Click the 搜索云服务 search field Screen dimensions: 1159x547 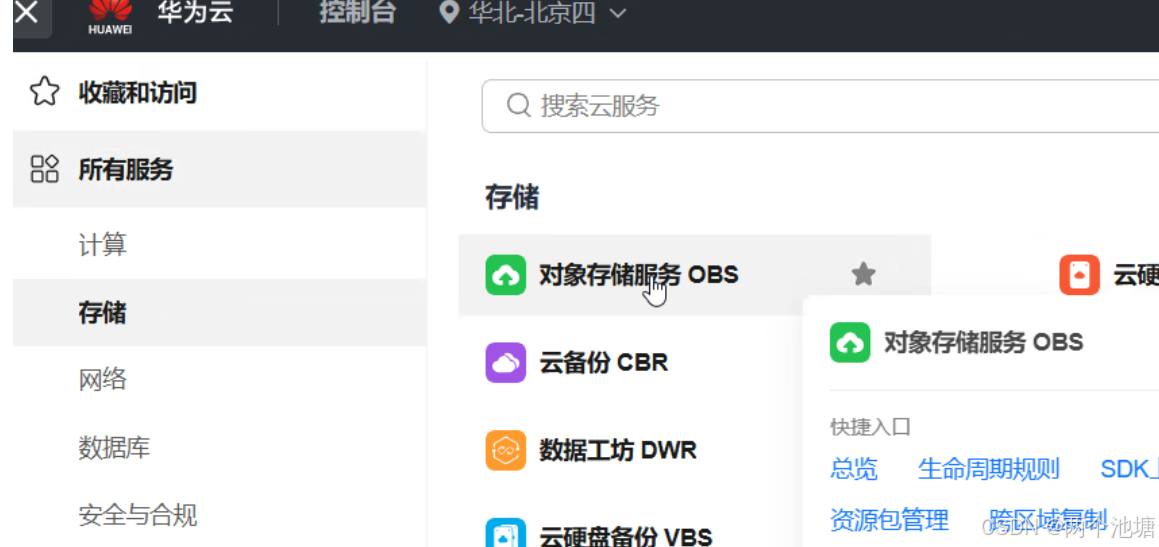[820, 106]
